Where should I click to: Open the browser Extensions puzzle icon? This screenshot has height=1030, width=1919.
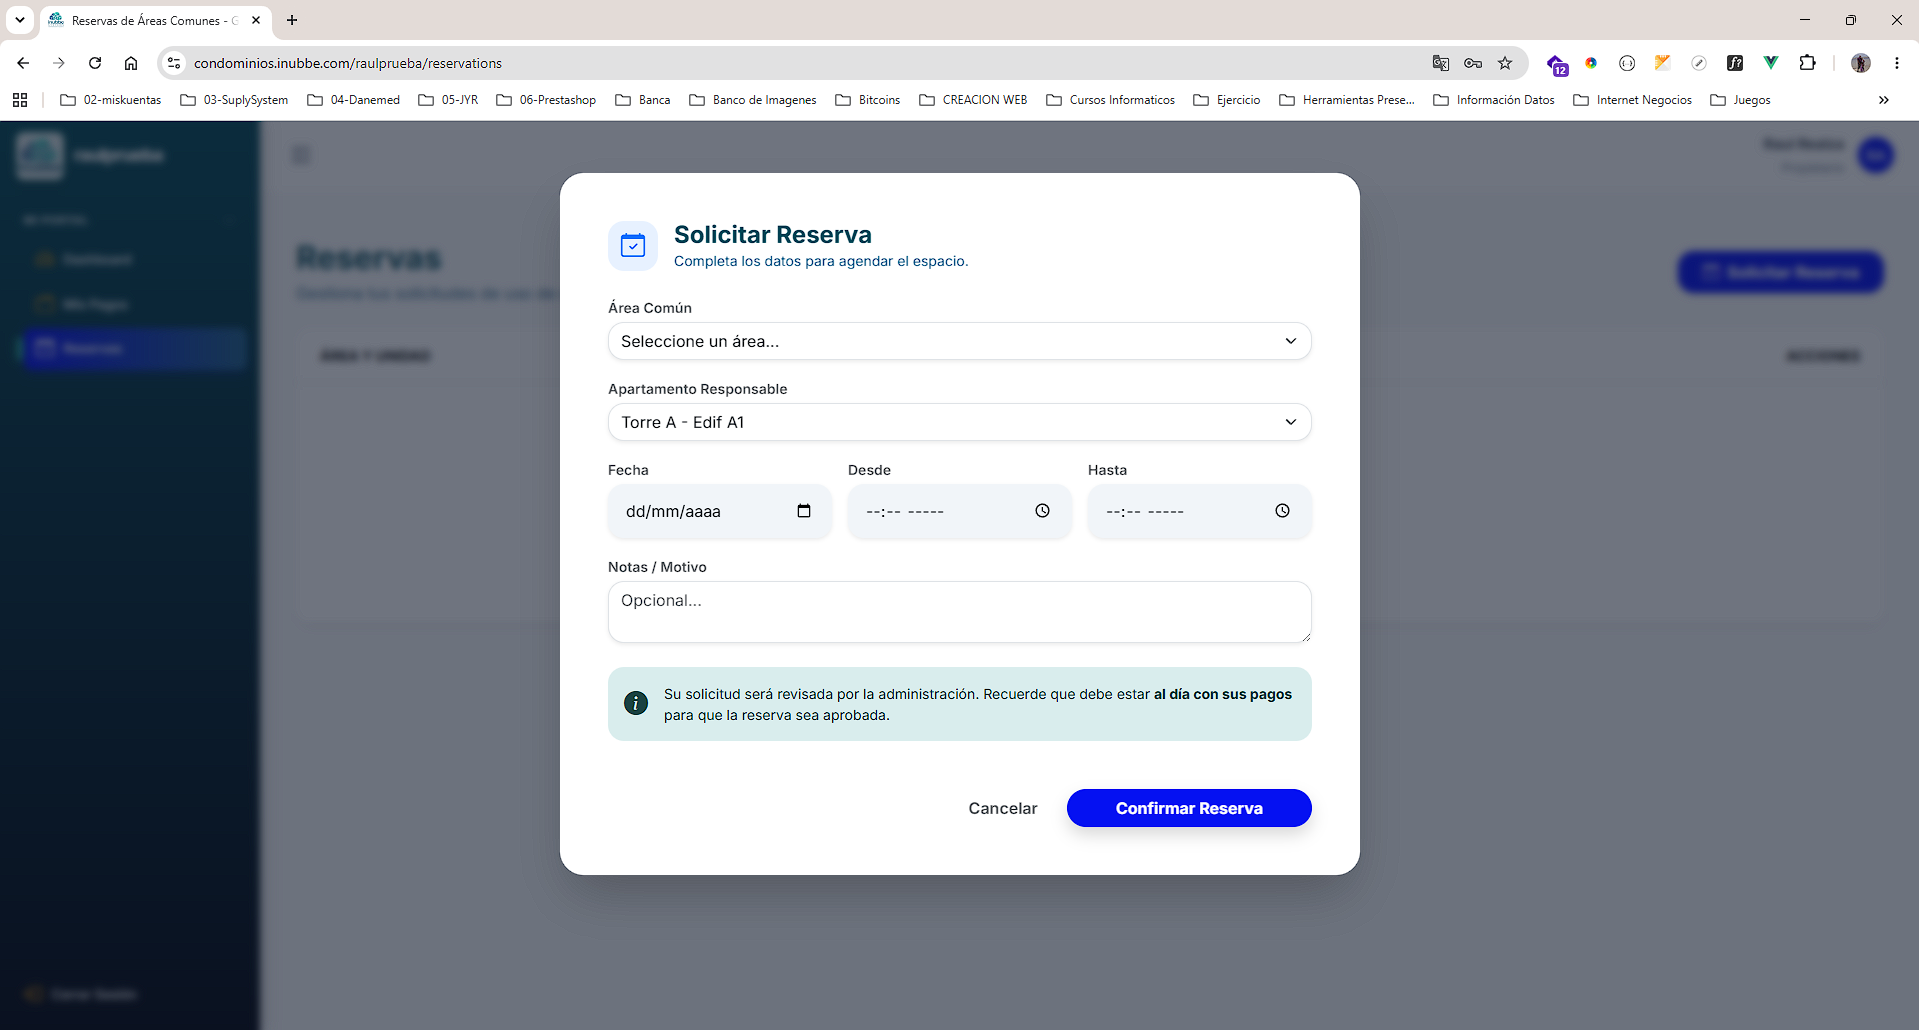[x=1807, y=63]
